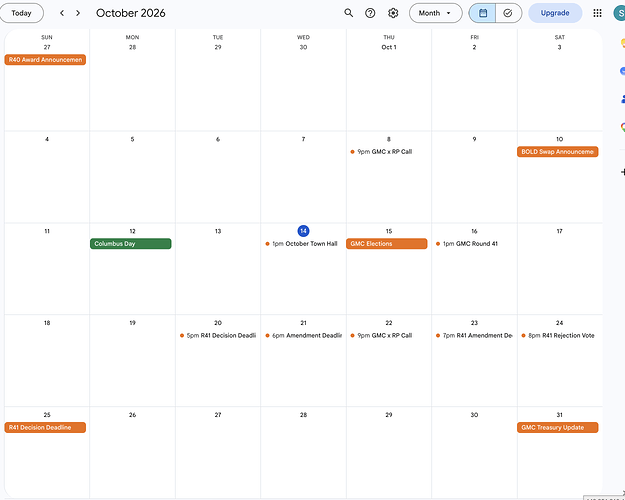Select date 6 in the calendar

pyautogui.click(x=218, y=139)
